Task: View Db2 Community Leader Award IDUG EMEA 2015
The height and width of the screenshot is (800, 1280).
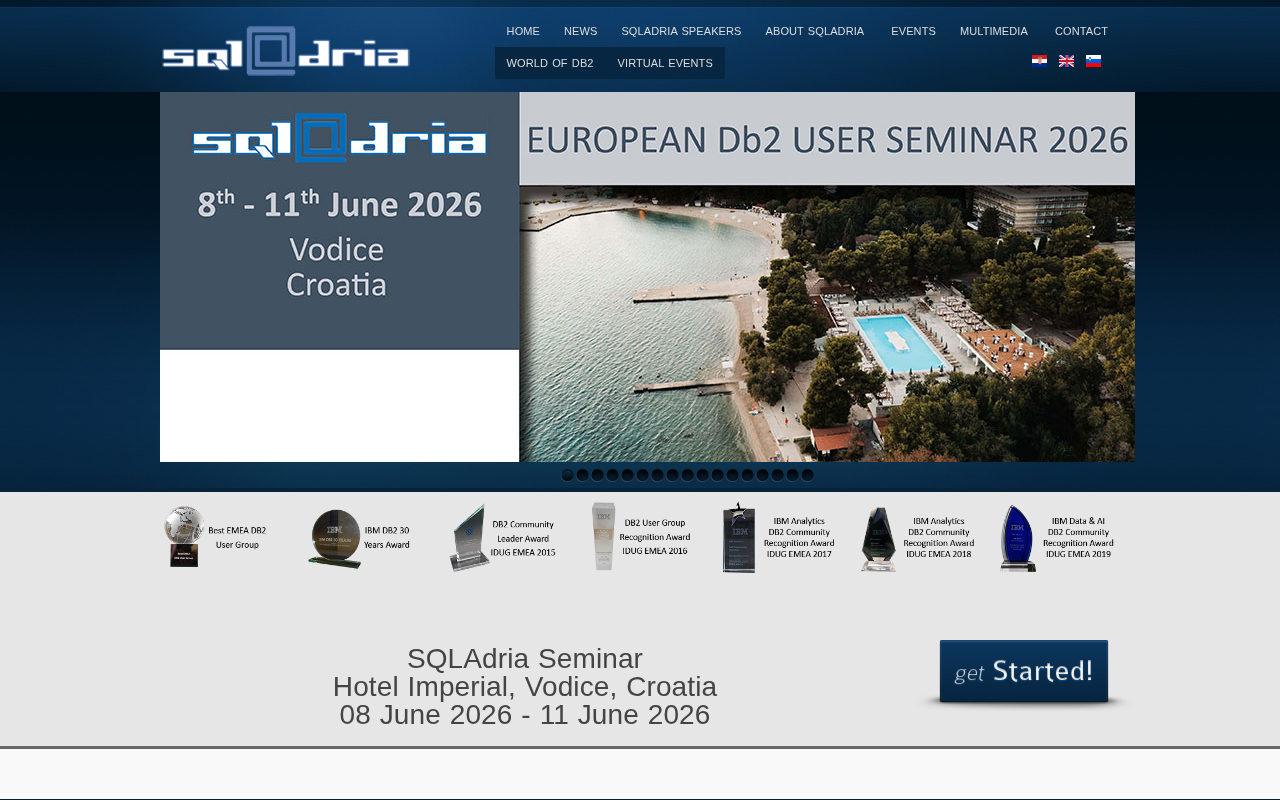Action: click(x=502, y=538)
